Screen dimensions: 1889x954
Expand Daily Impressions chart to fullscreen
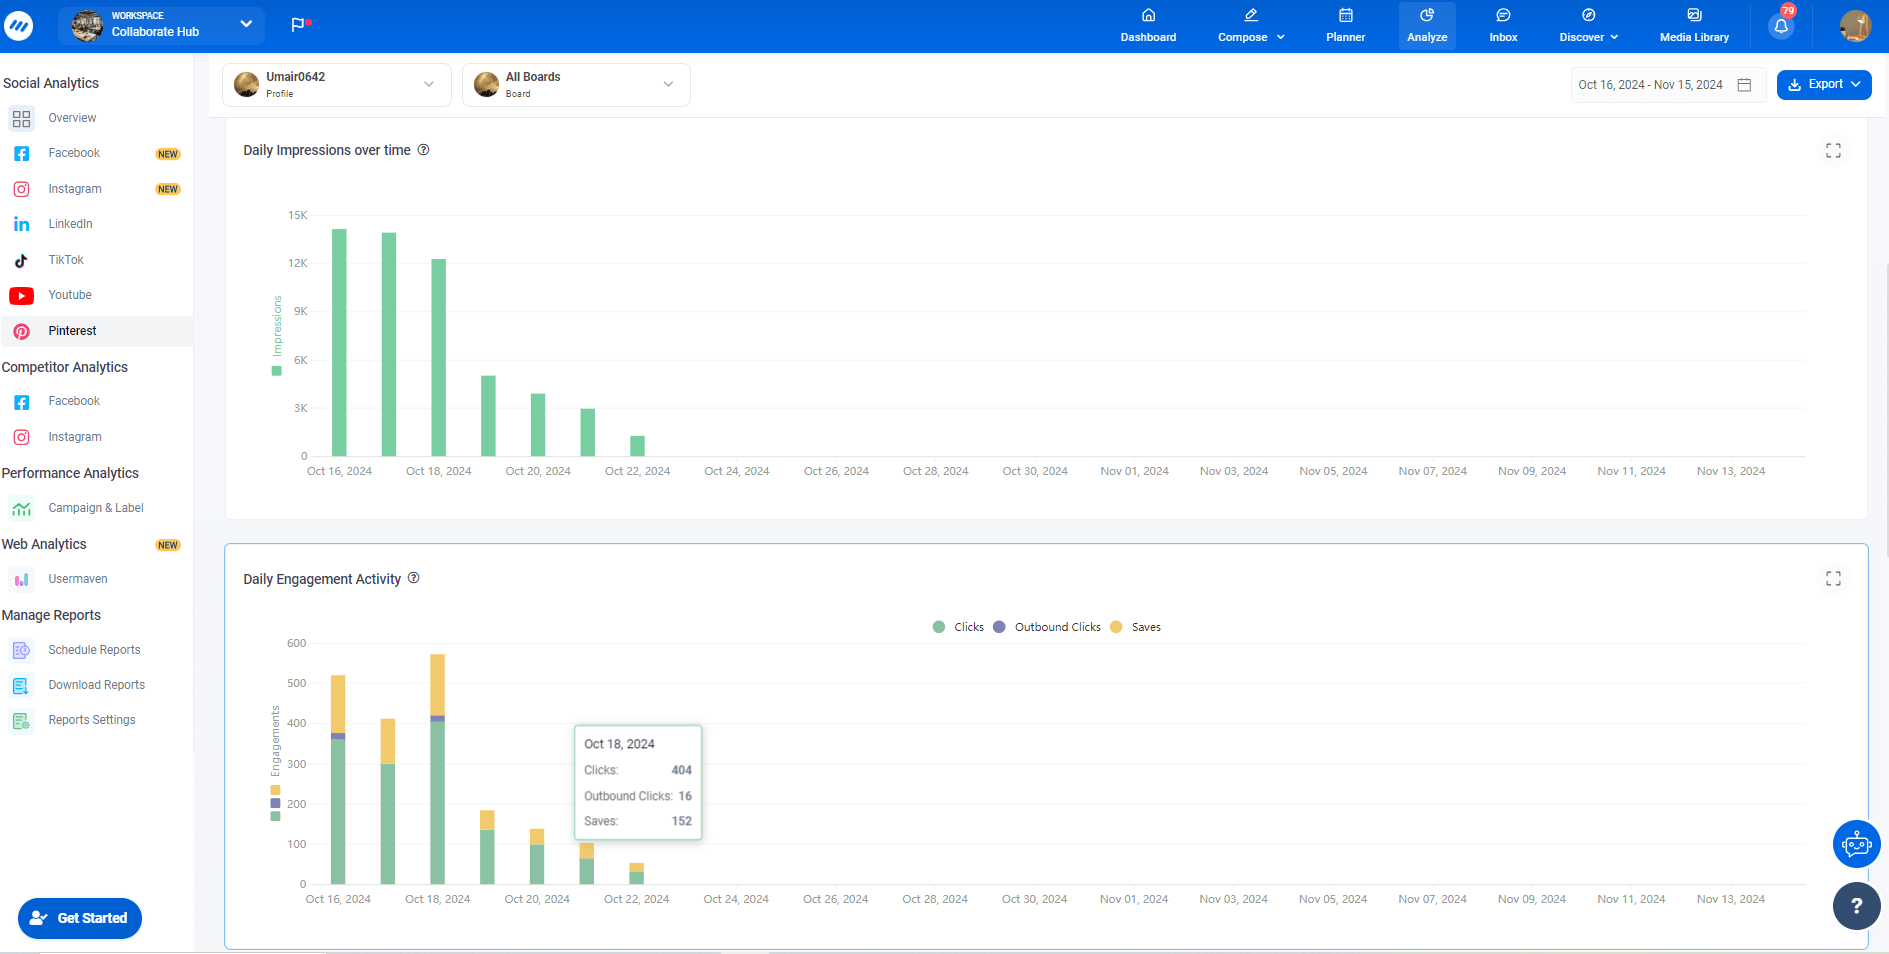1833,150
